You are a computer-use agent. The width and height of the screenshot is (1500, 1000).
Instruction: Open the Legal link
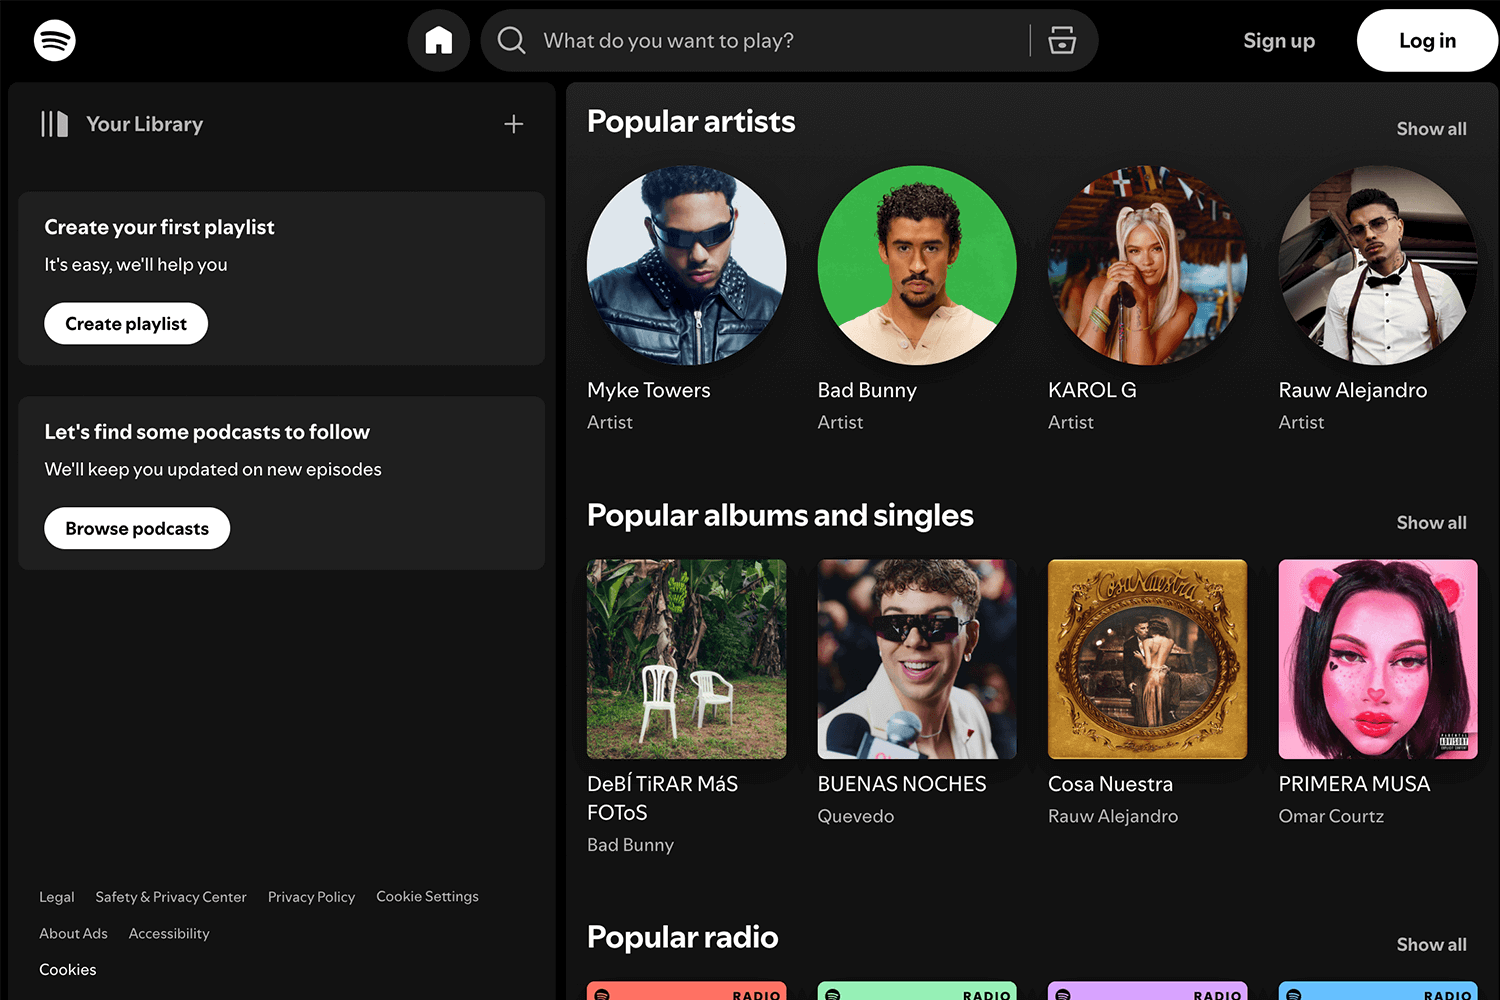click(57, 897)
